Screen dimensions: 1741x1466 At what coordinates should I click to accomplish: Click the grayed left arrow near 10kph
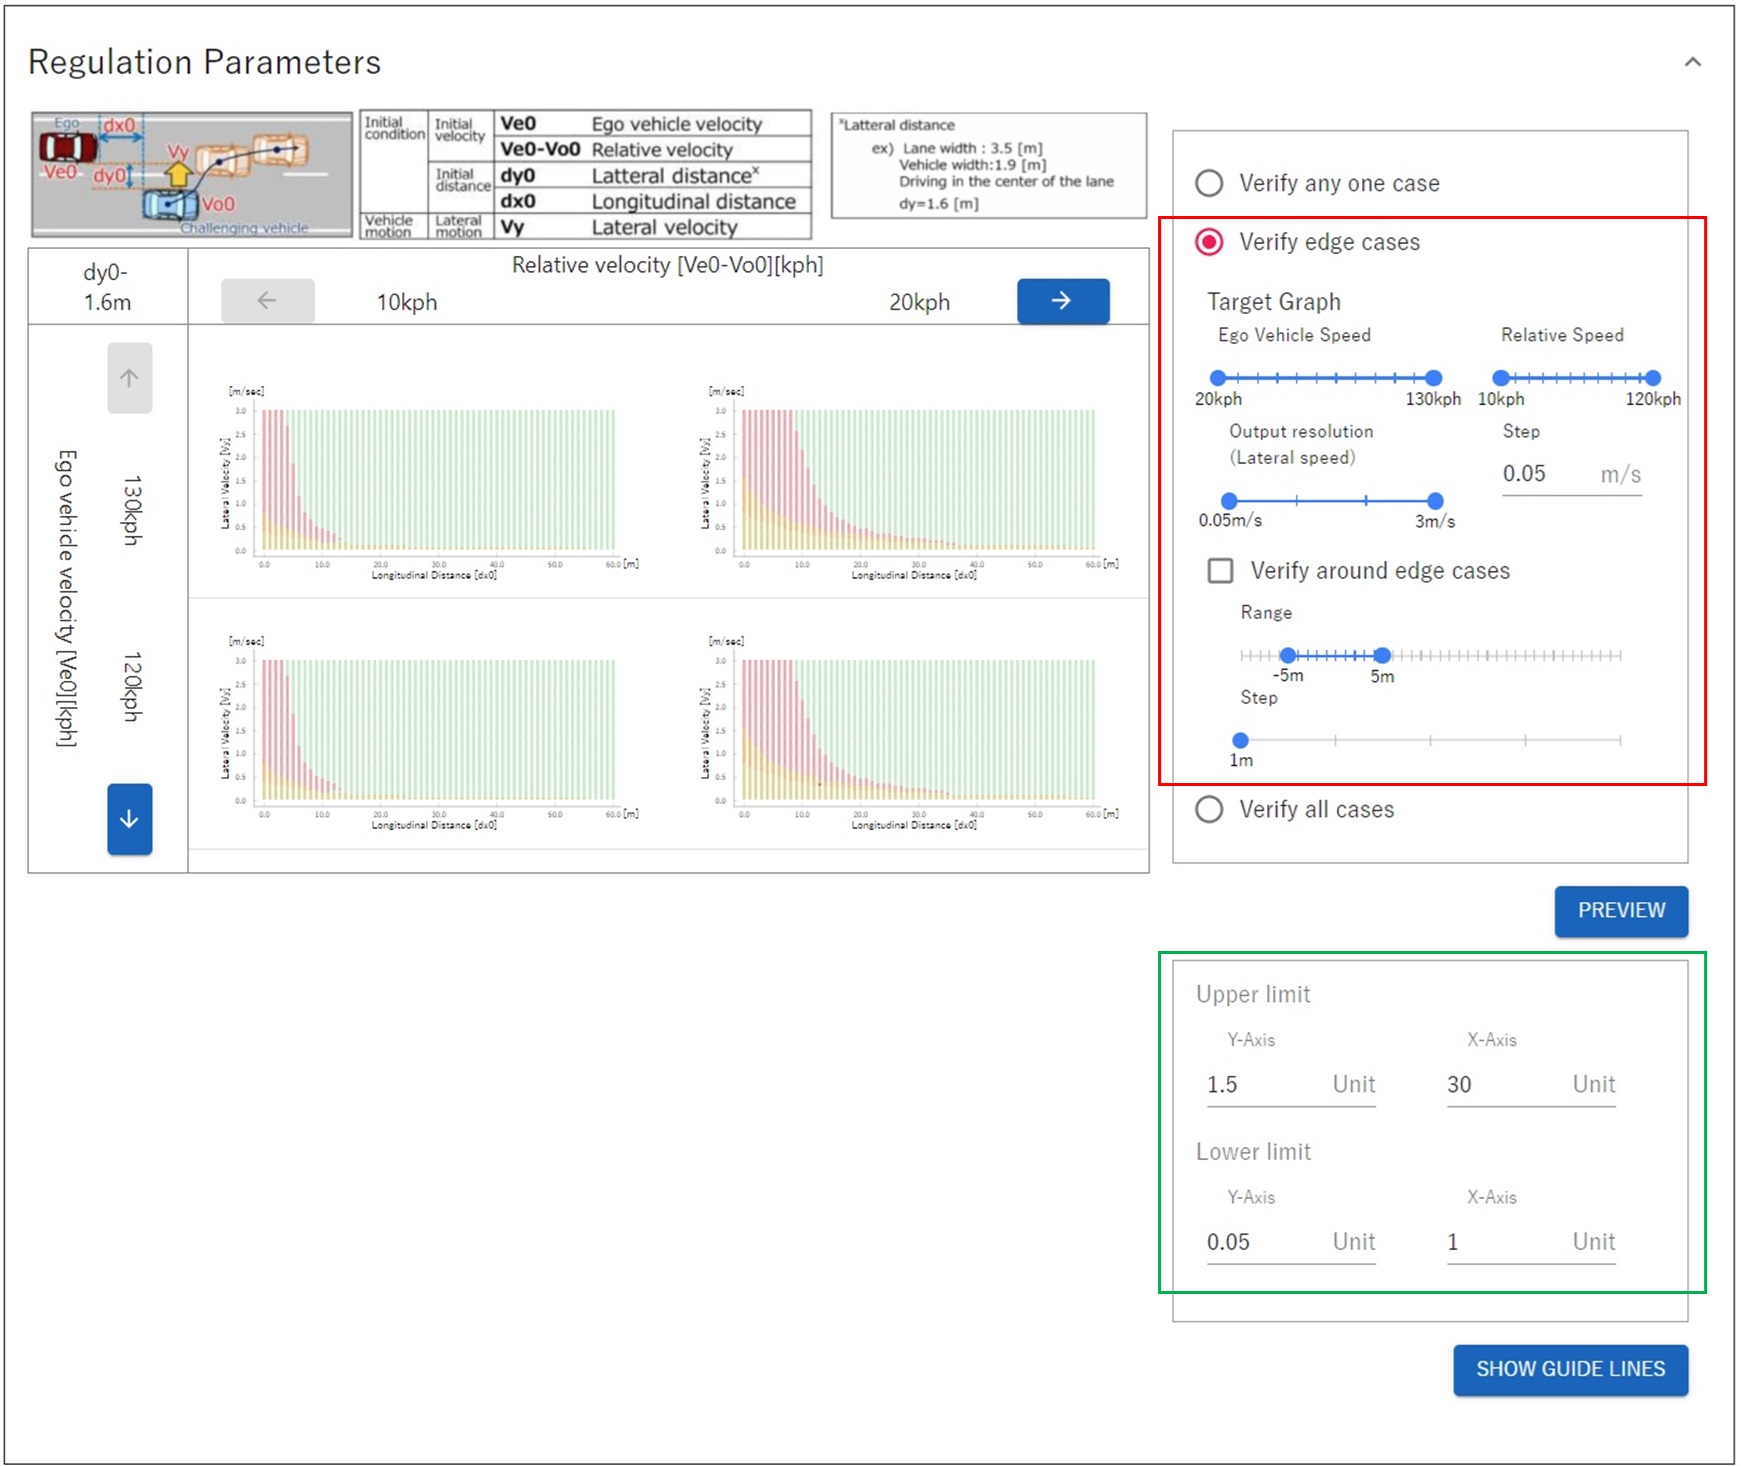click(x=267, y=301)
